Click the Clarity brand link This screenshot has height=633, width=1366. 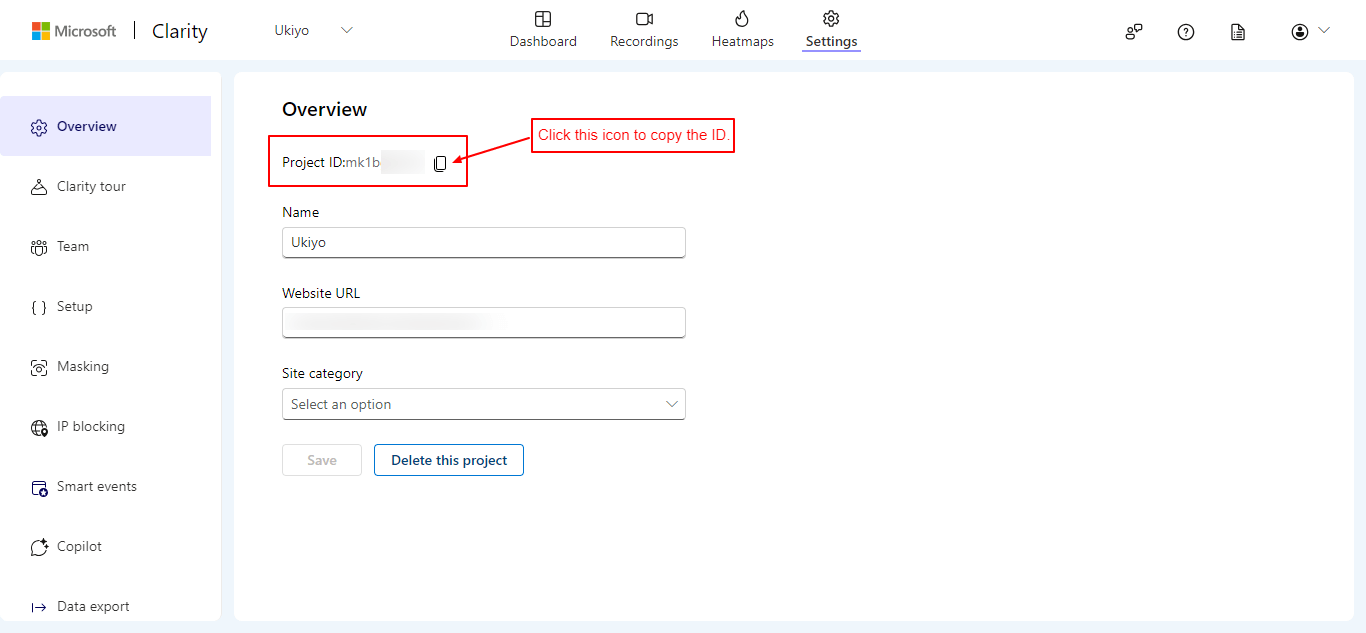click(180, 31)
